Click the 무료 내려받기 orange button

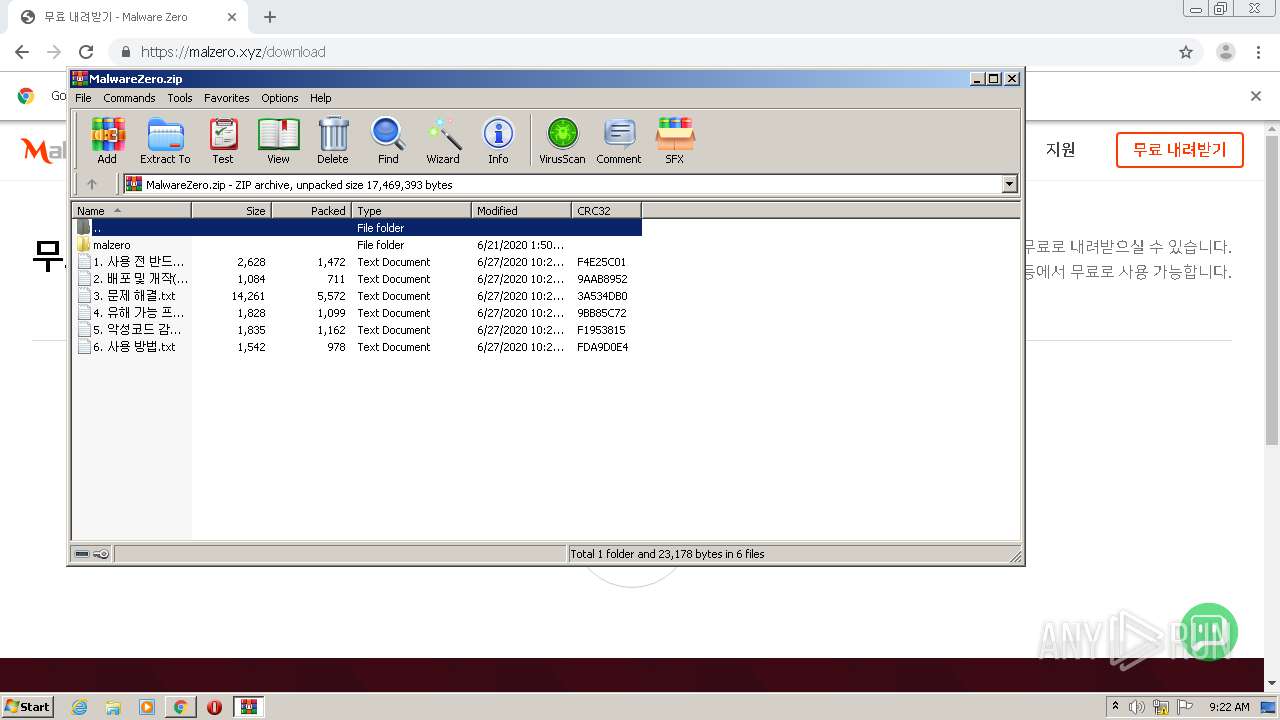[1179, 150]
